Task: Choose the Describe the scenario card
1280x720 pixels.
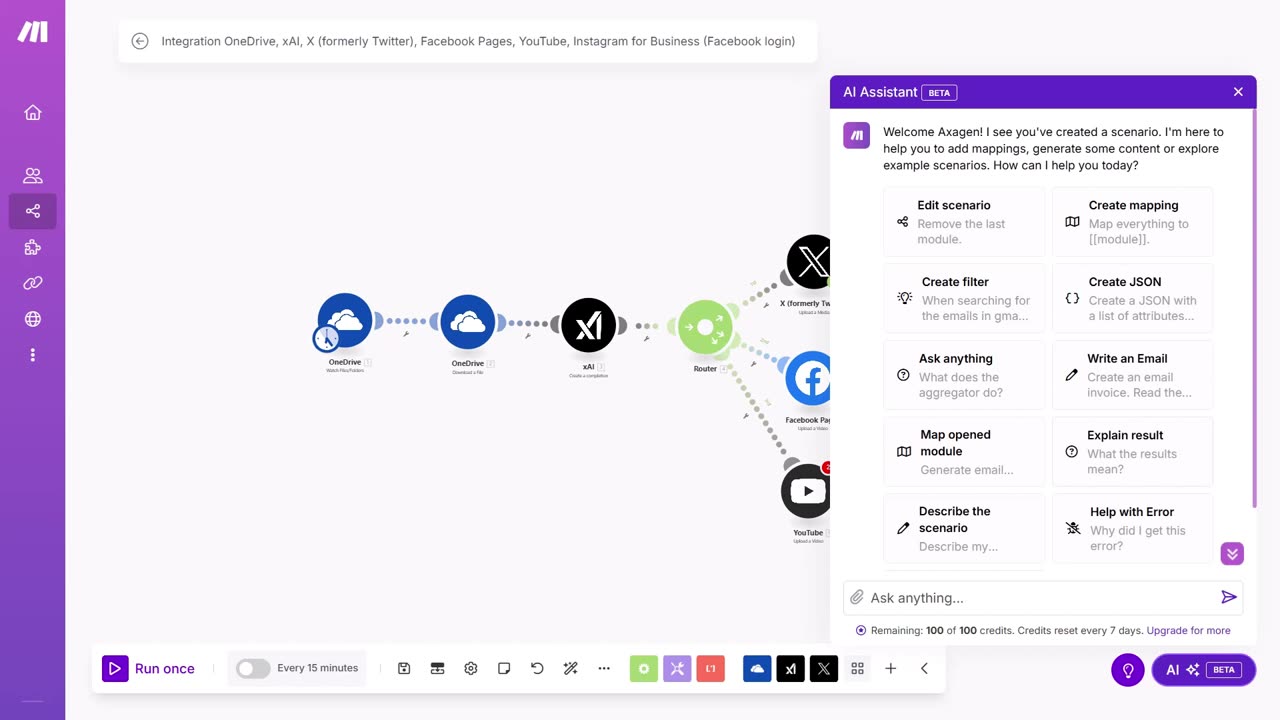Action: 964,528
